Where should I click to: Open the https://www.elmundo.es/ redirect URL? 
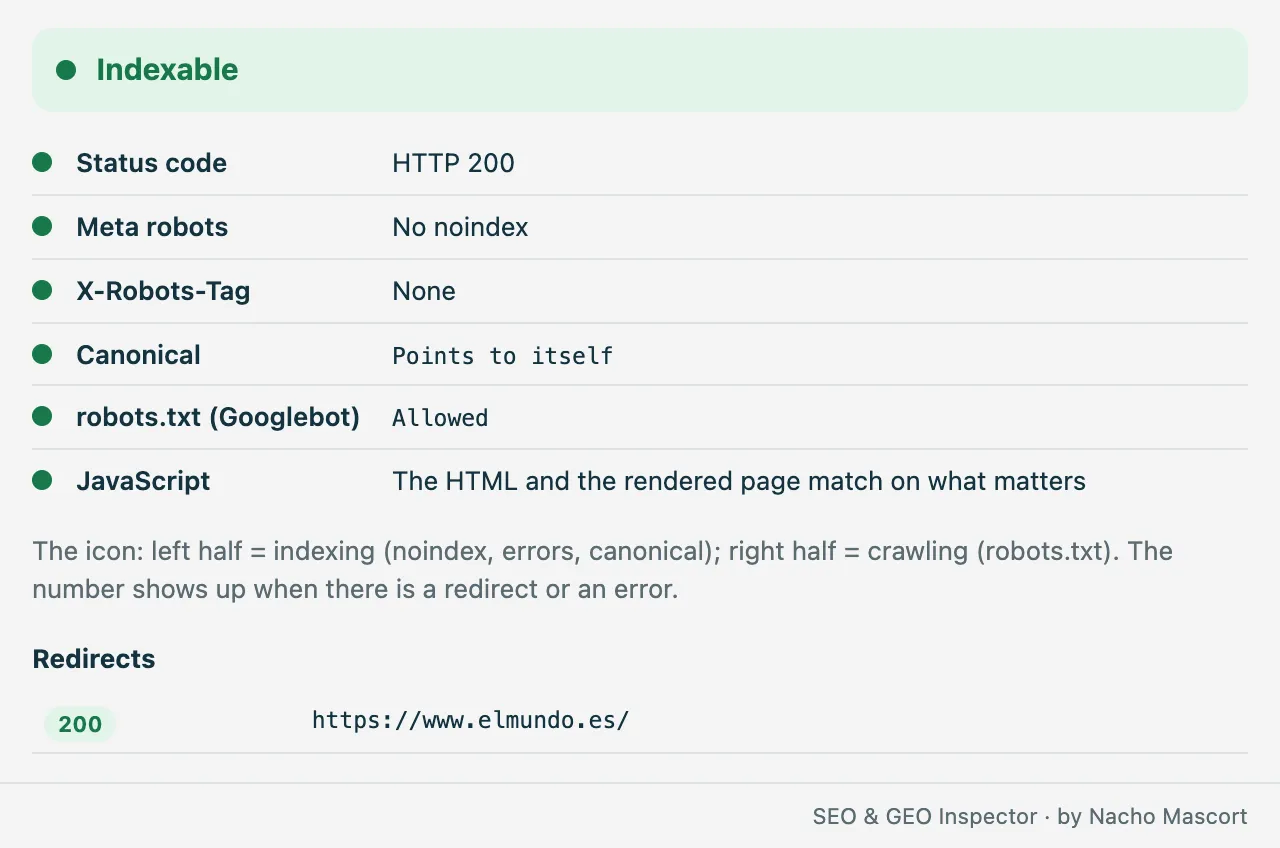click(x=470, y=720)
